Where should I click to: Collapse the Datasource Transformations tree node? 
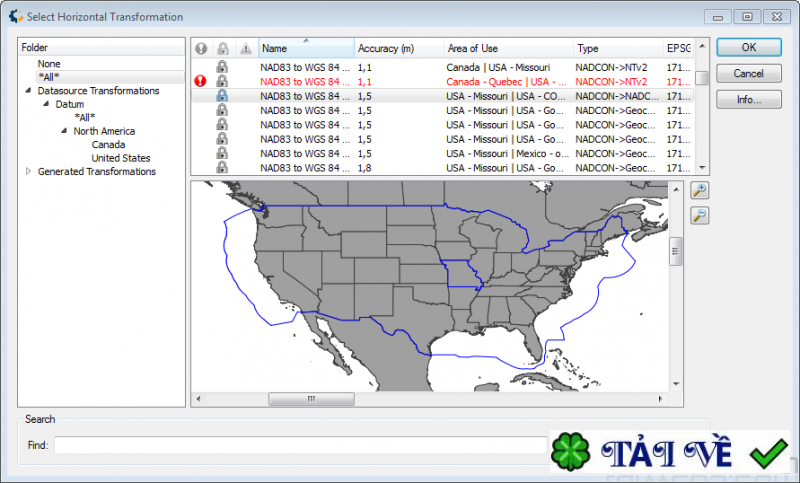(x=29, y=90)
